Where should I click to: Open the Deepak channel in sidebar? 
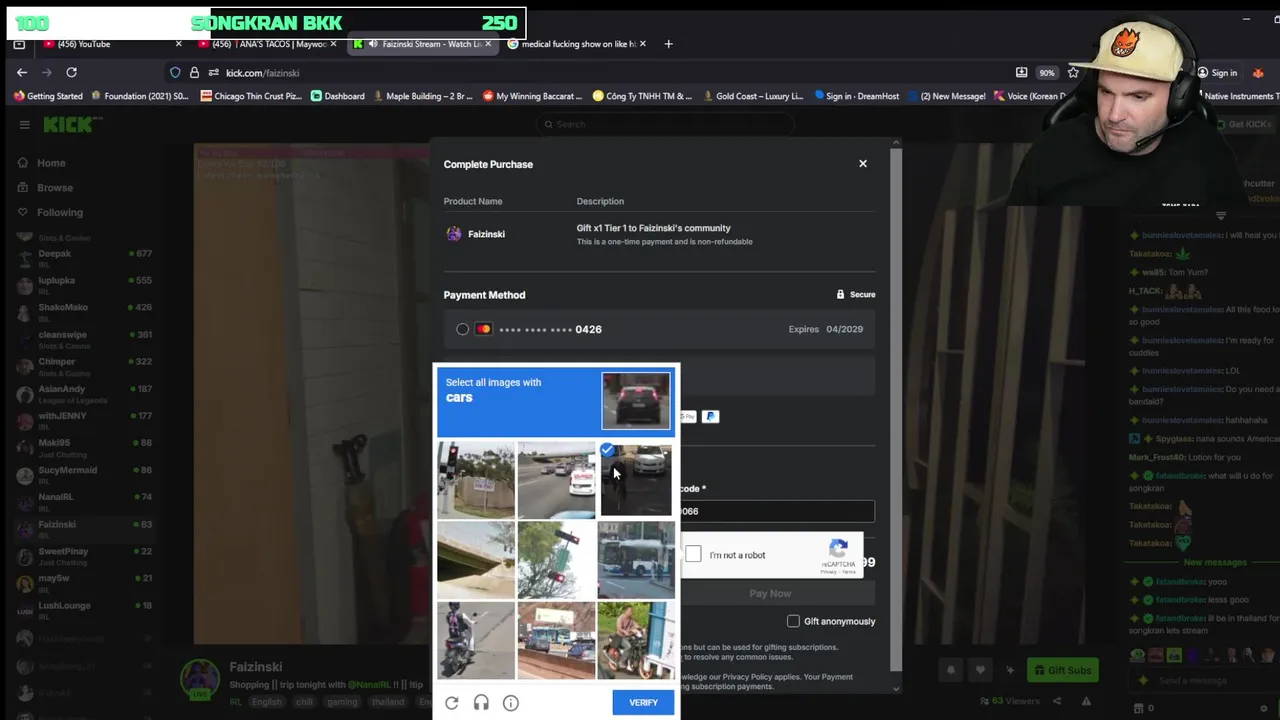coord(84,257)
